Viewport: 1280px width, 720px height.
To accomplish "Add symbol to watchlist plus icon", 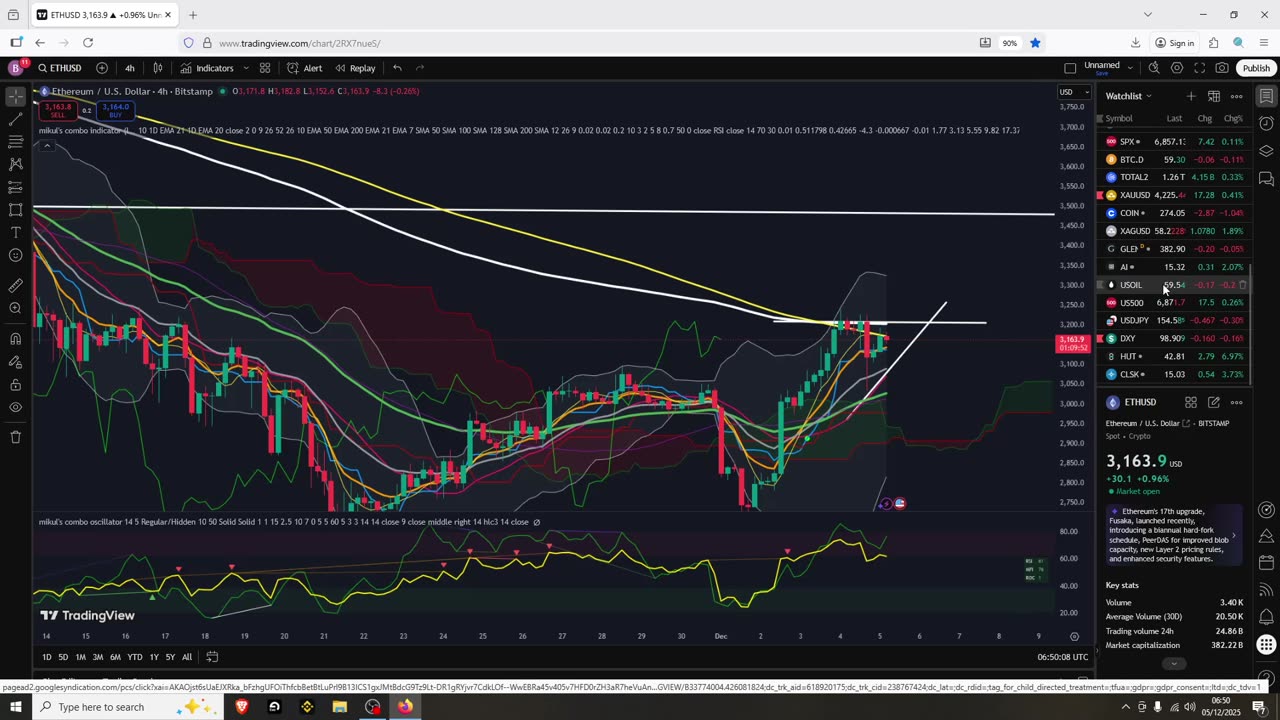I will (x=1190, y=96).
